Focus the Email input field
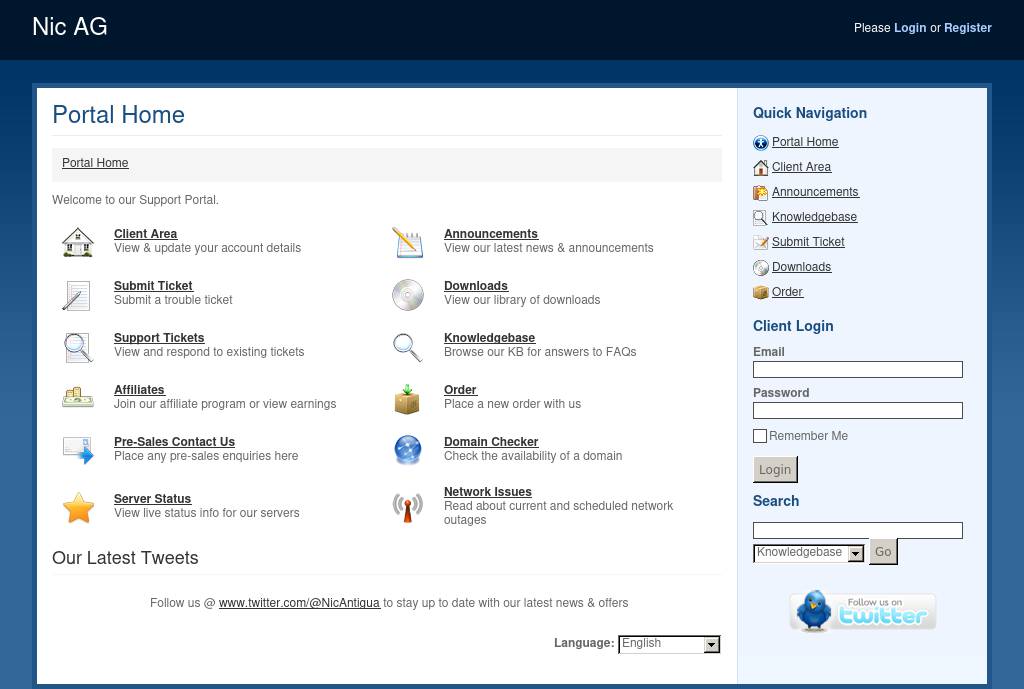This screenshot has width=1024, height=689. (857, 370)
